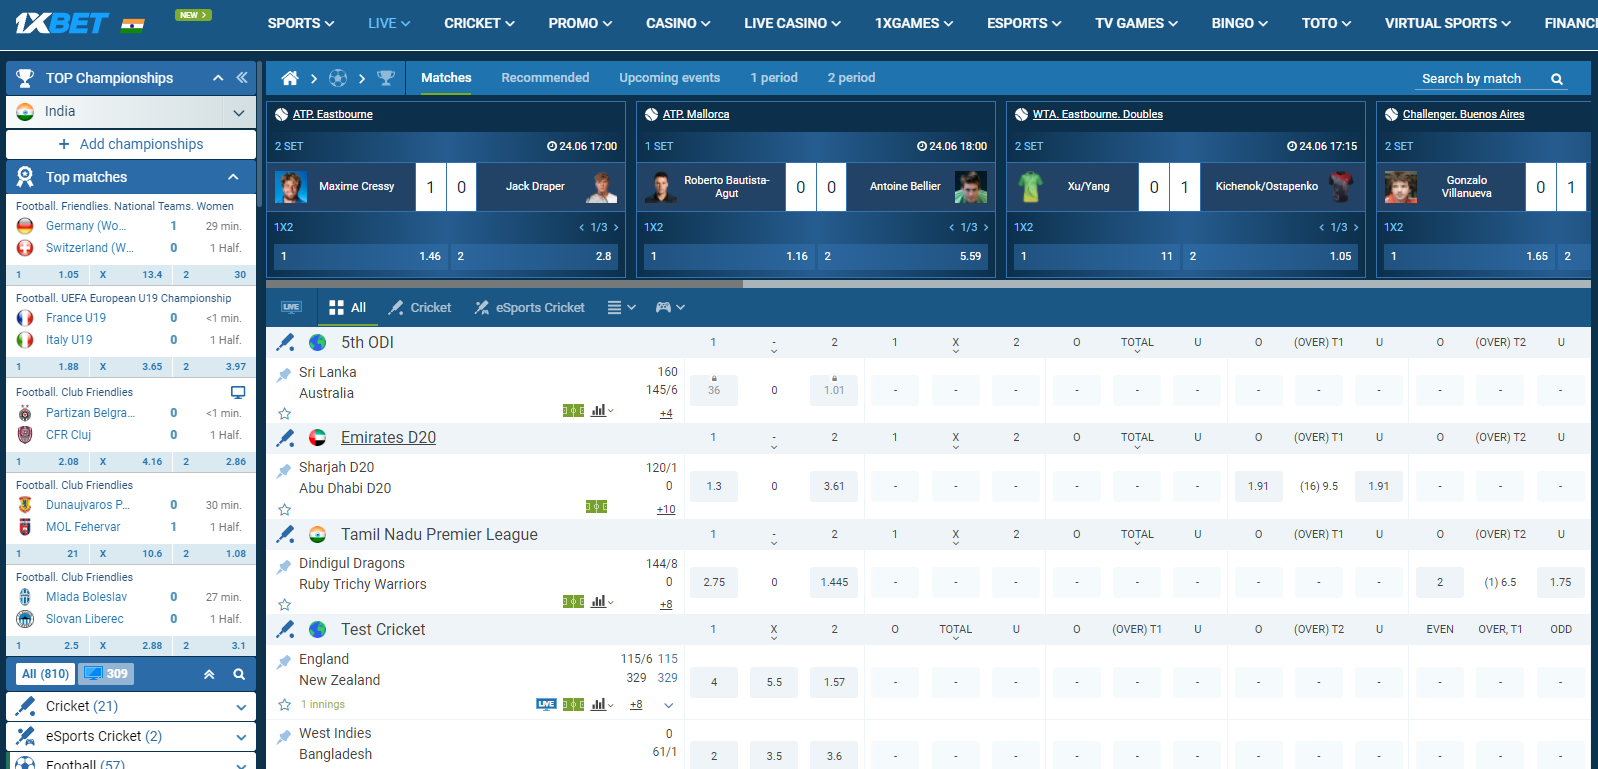Expand the SPORTS menu

coord(301,23)
